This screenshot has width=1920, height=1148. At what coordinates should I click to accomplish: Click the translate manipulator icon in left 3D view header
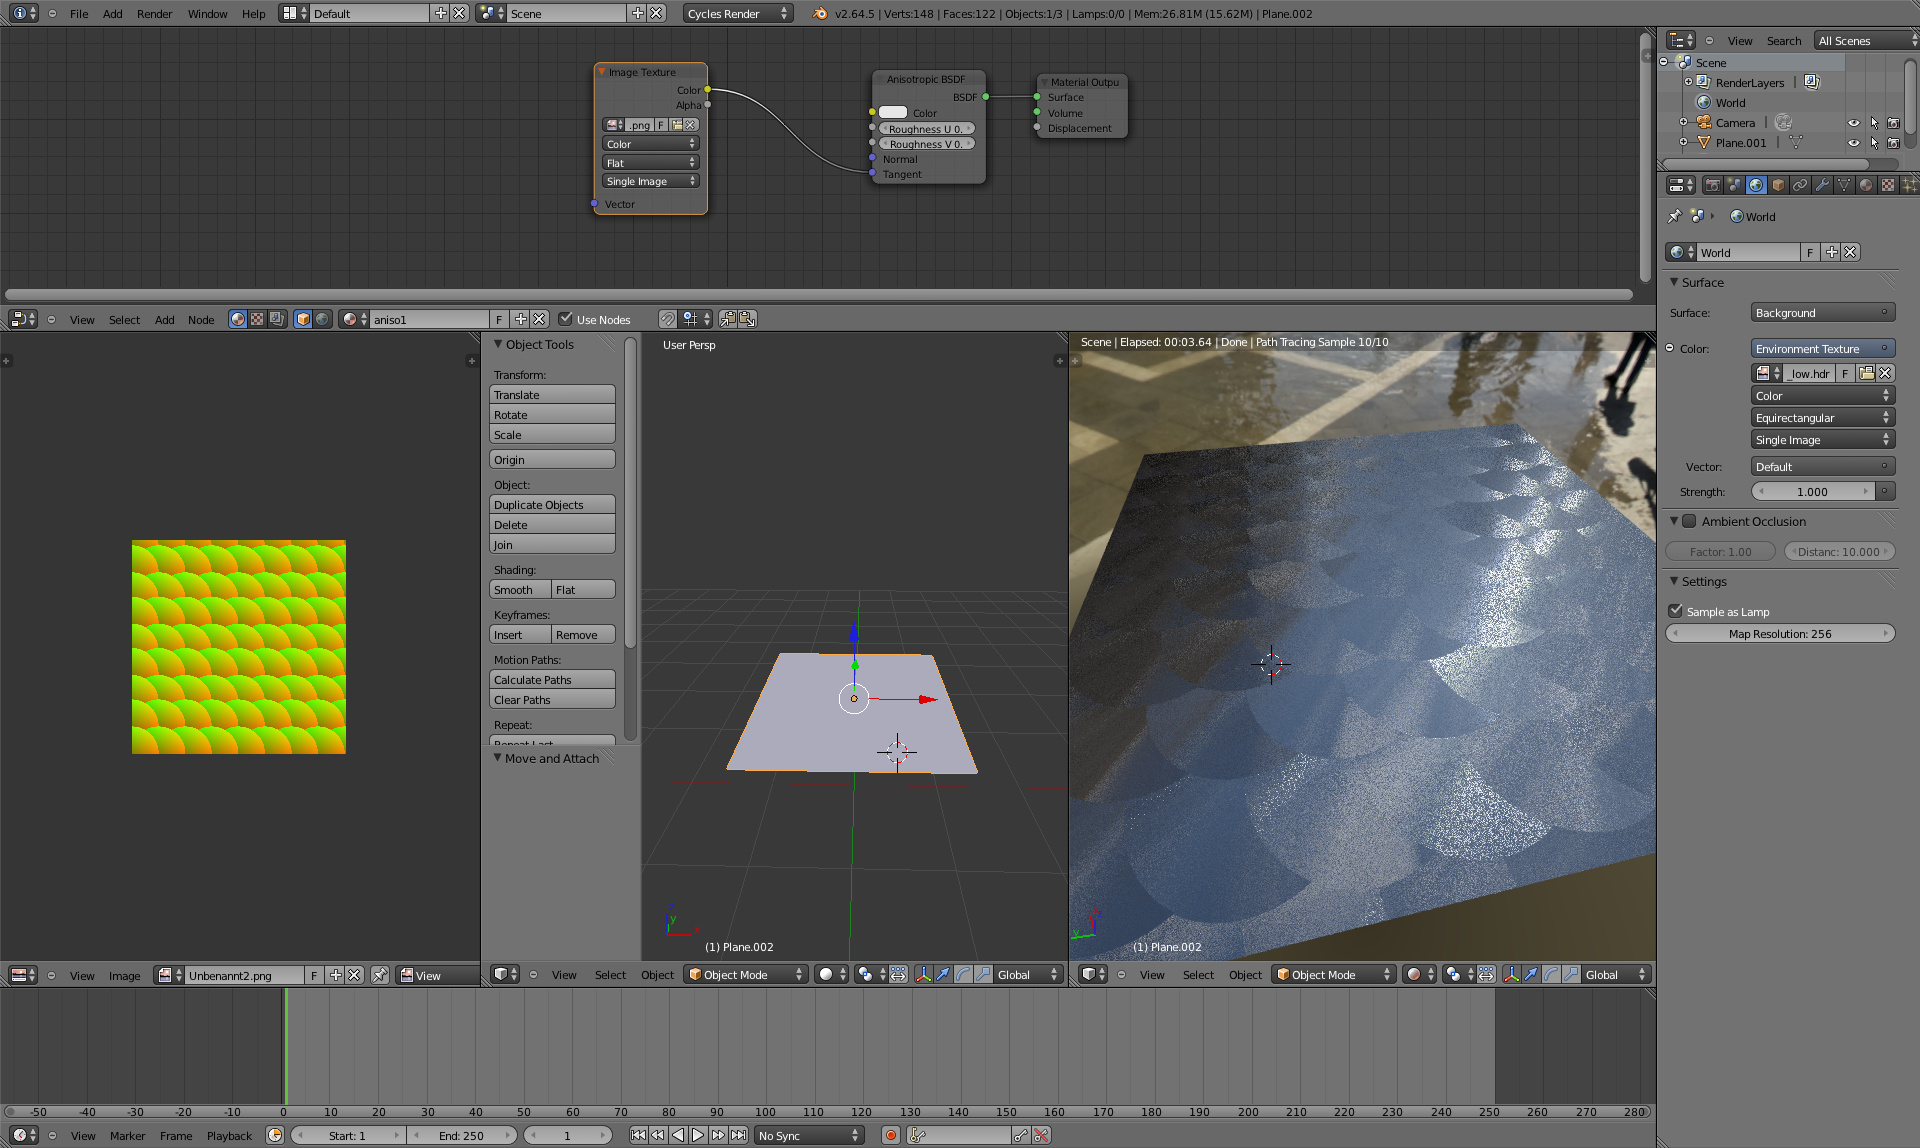pos(942,974)
